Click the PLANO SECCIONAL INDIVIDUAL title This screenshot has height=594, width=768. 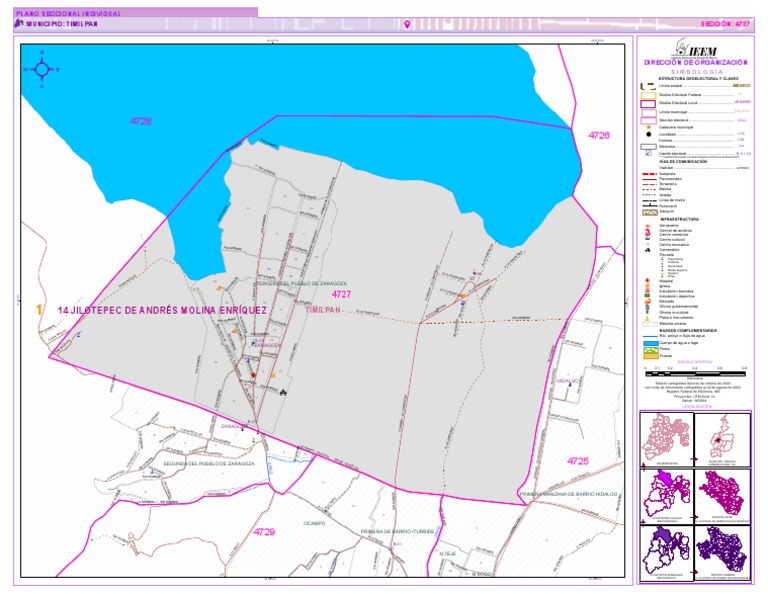(68, 14)
